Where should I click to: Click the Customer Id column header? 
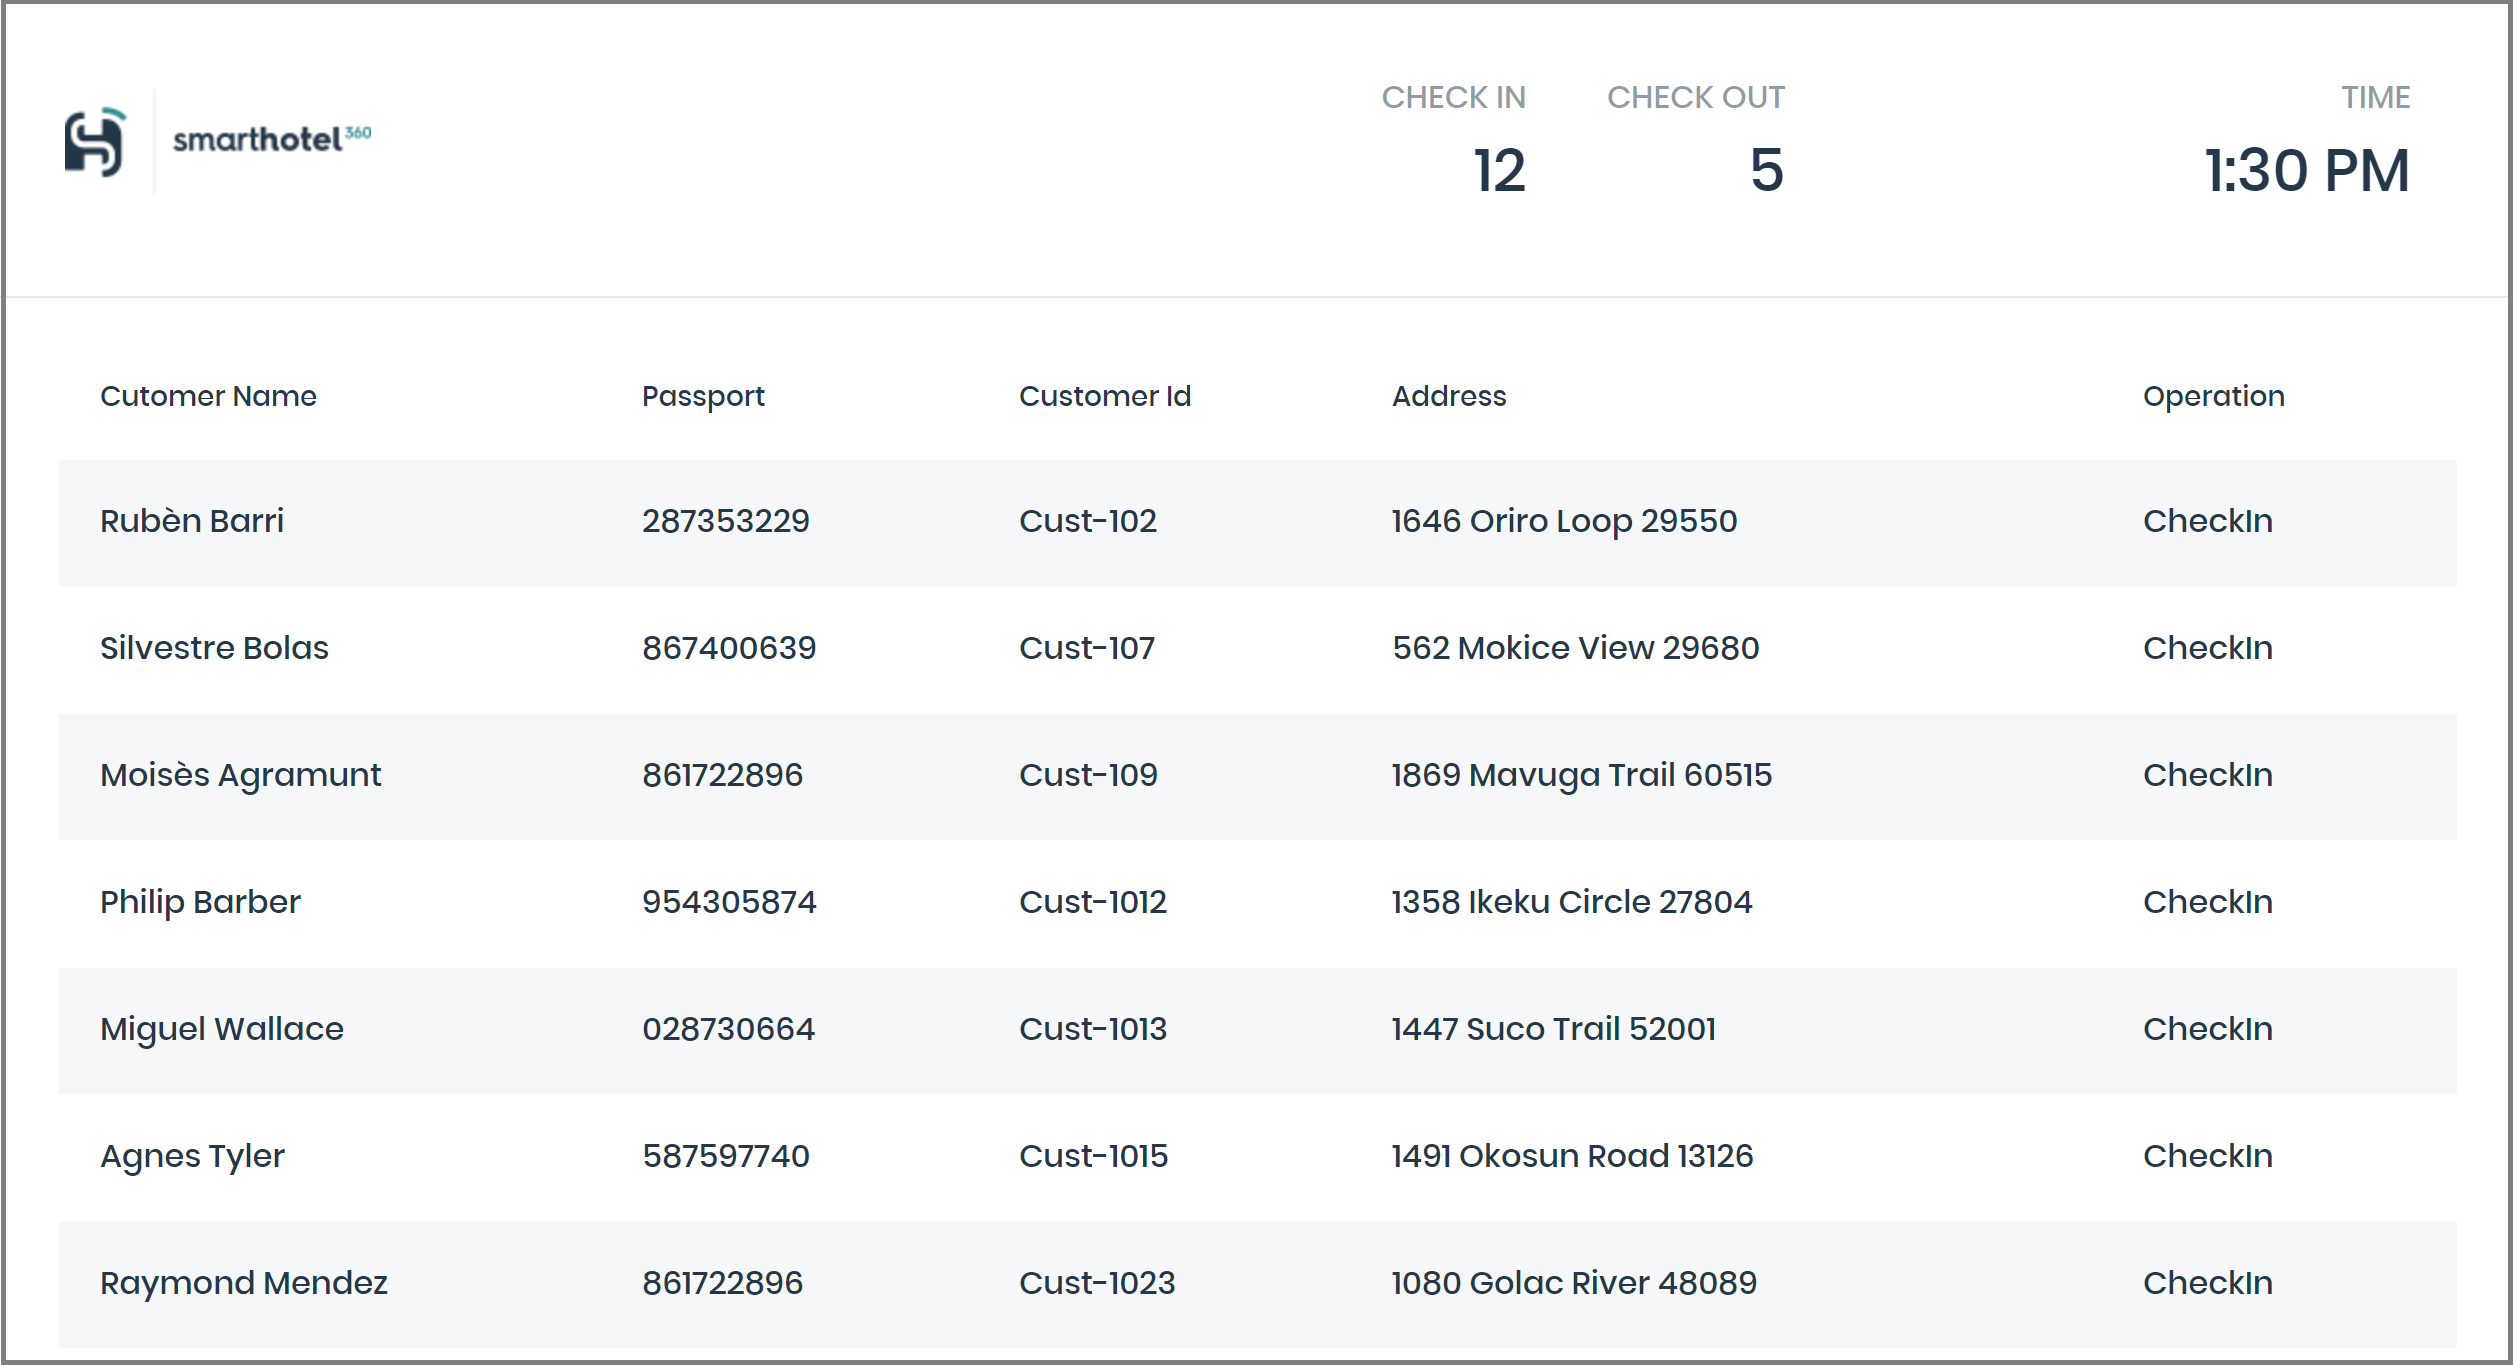point(1104,396)
